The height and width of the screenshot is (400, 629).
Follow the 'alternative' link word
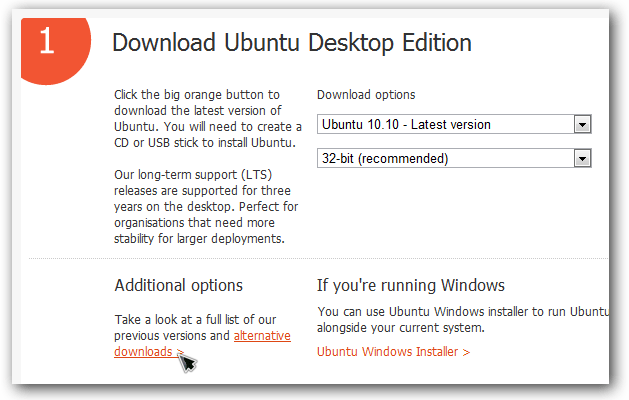coord(262,335)
